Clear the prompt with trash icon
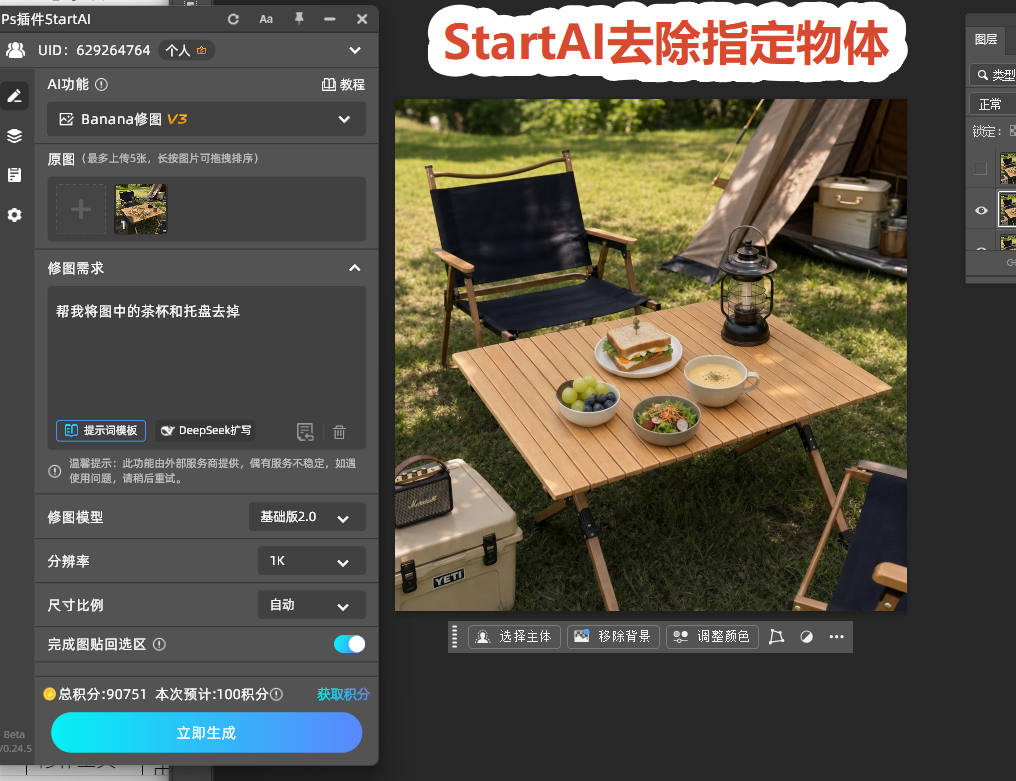1016x781 pixels. 339,432
